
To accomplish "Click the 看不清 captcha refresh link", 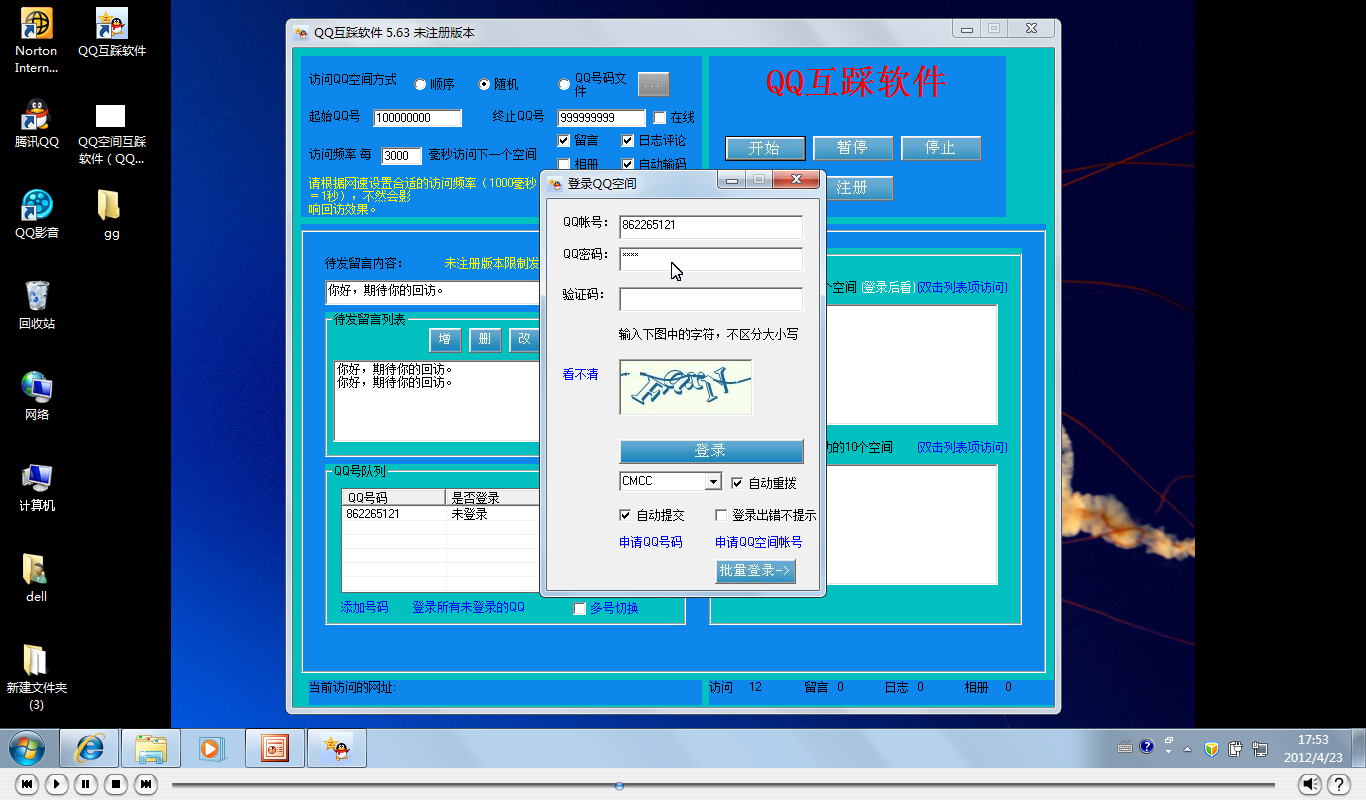I will 580,375.
